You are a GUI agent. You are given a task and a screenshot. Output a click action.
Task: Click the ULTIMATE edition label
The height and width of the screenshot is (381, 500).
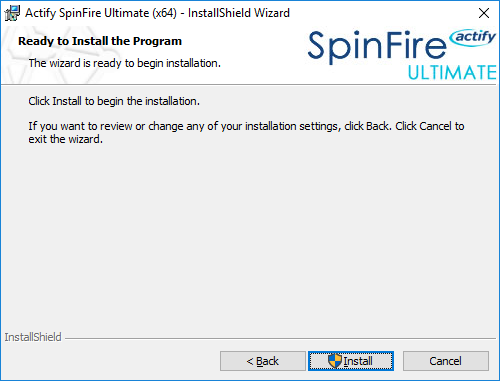tap(452, 73)
